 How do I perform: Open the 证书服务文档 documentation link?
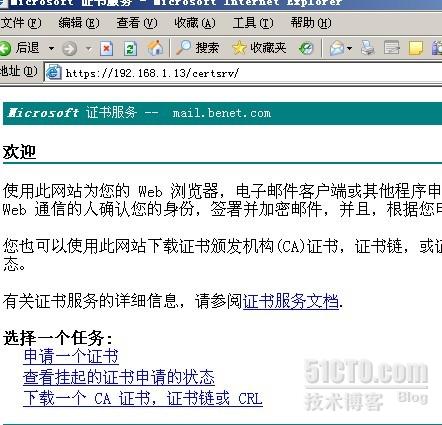(291, 301)
